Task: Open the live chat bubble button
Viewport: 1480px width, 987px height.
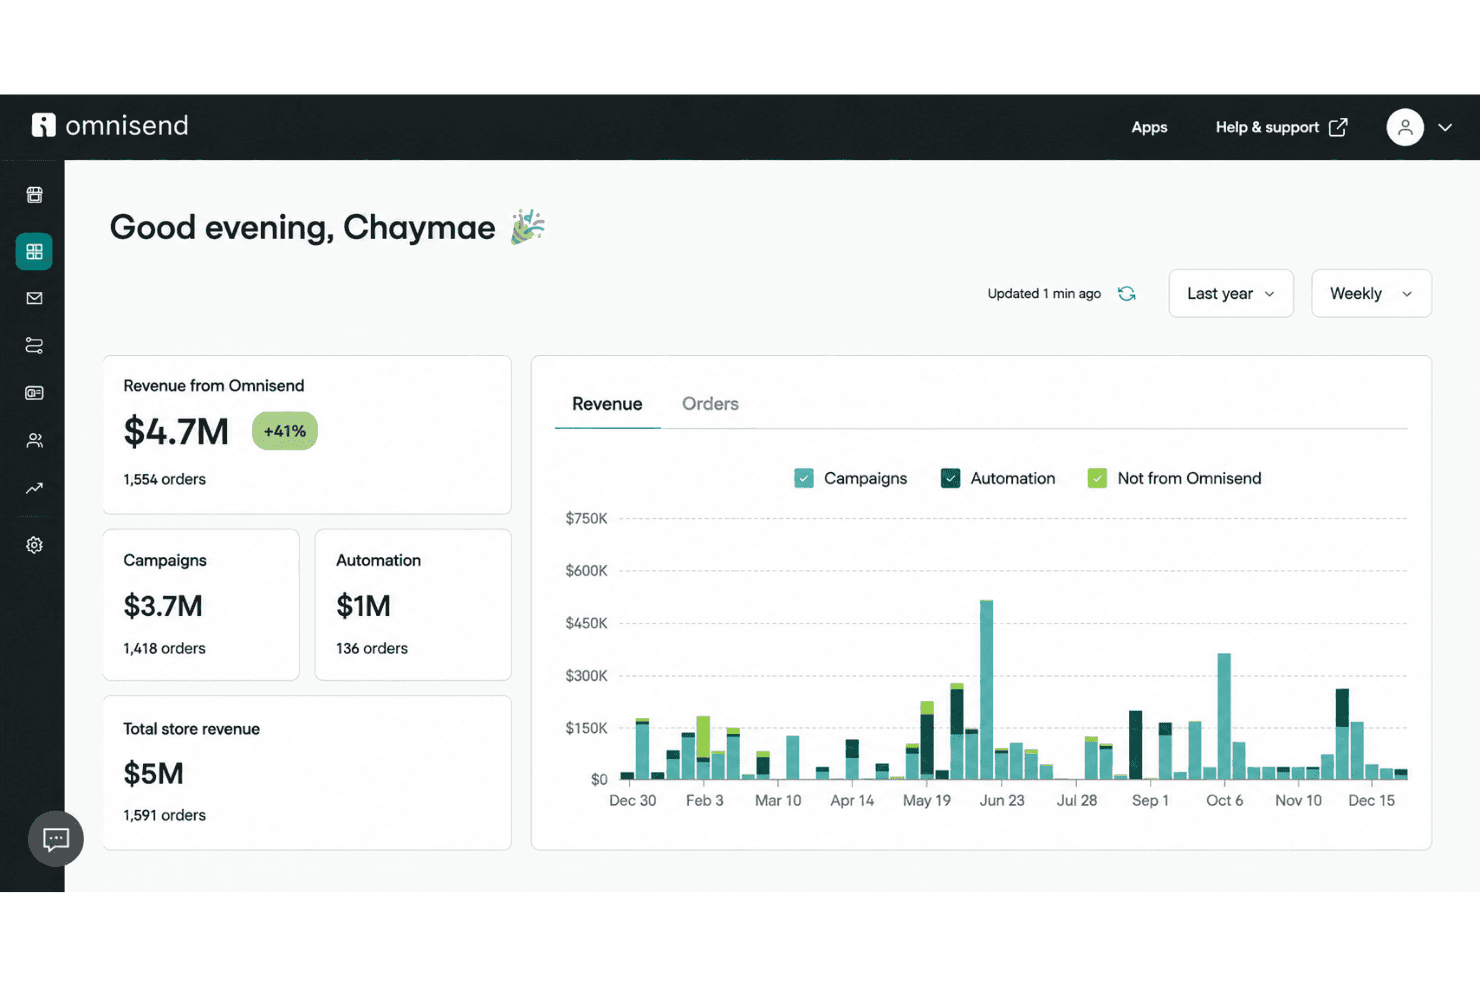Action: [56, 839]
